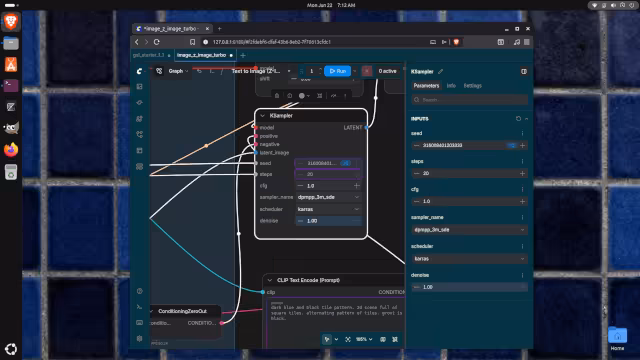The height and width of the screenshot is (360, 640).
Task: Click the '0 active' jobs indicator
Action: coord(387,71)
